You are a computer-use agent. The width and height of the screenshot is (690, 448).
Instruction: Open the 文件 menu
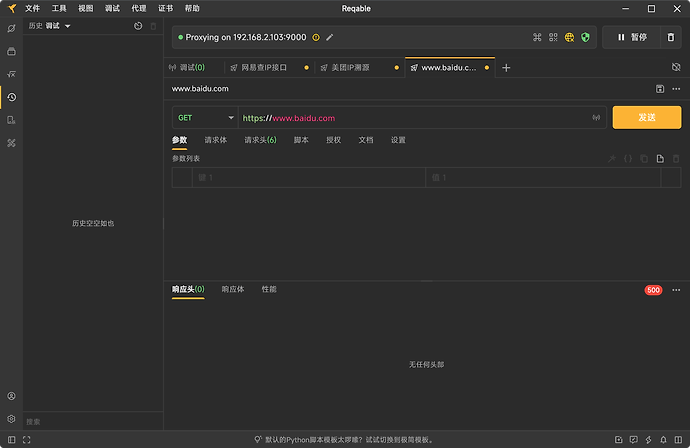pyautogui.click(x=32, y=8)
